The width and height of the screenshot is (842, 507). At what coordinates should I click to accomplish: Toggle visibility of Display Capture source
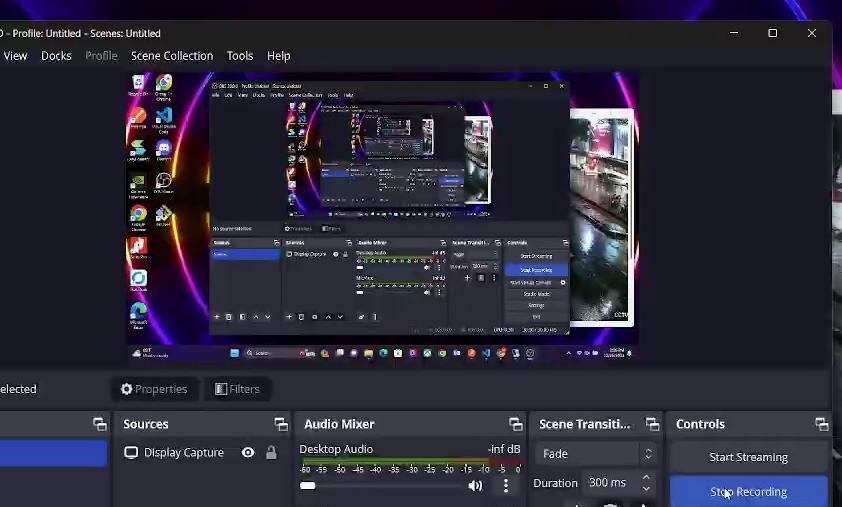click(x=248, y=453)
